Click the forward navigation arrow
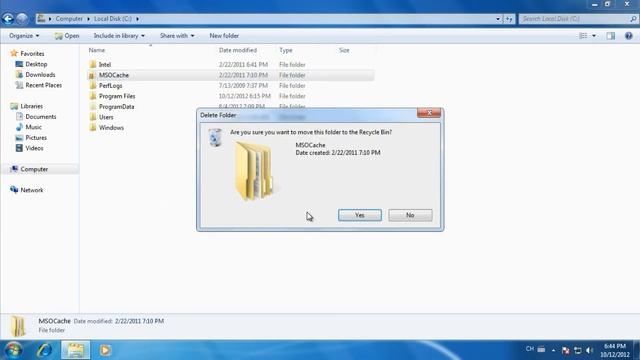Screen dimensions: 640x360 [x=22, y=18]
